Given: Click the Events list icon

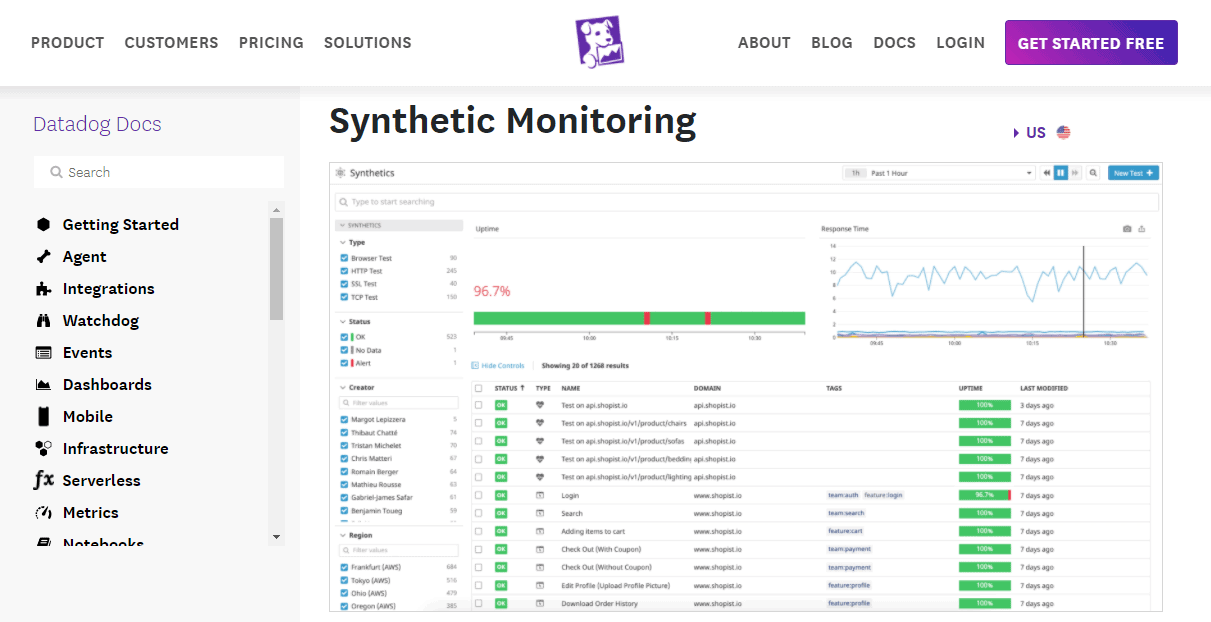Looking at the screenshot, I should [x=43, y=353].
